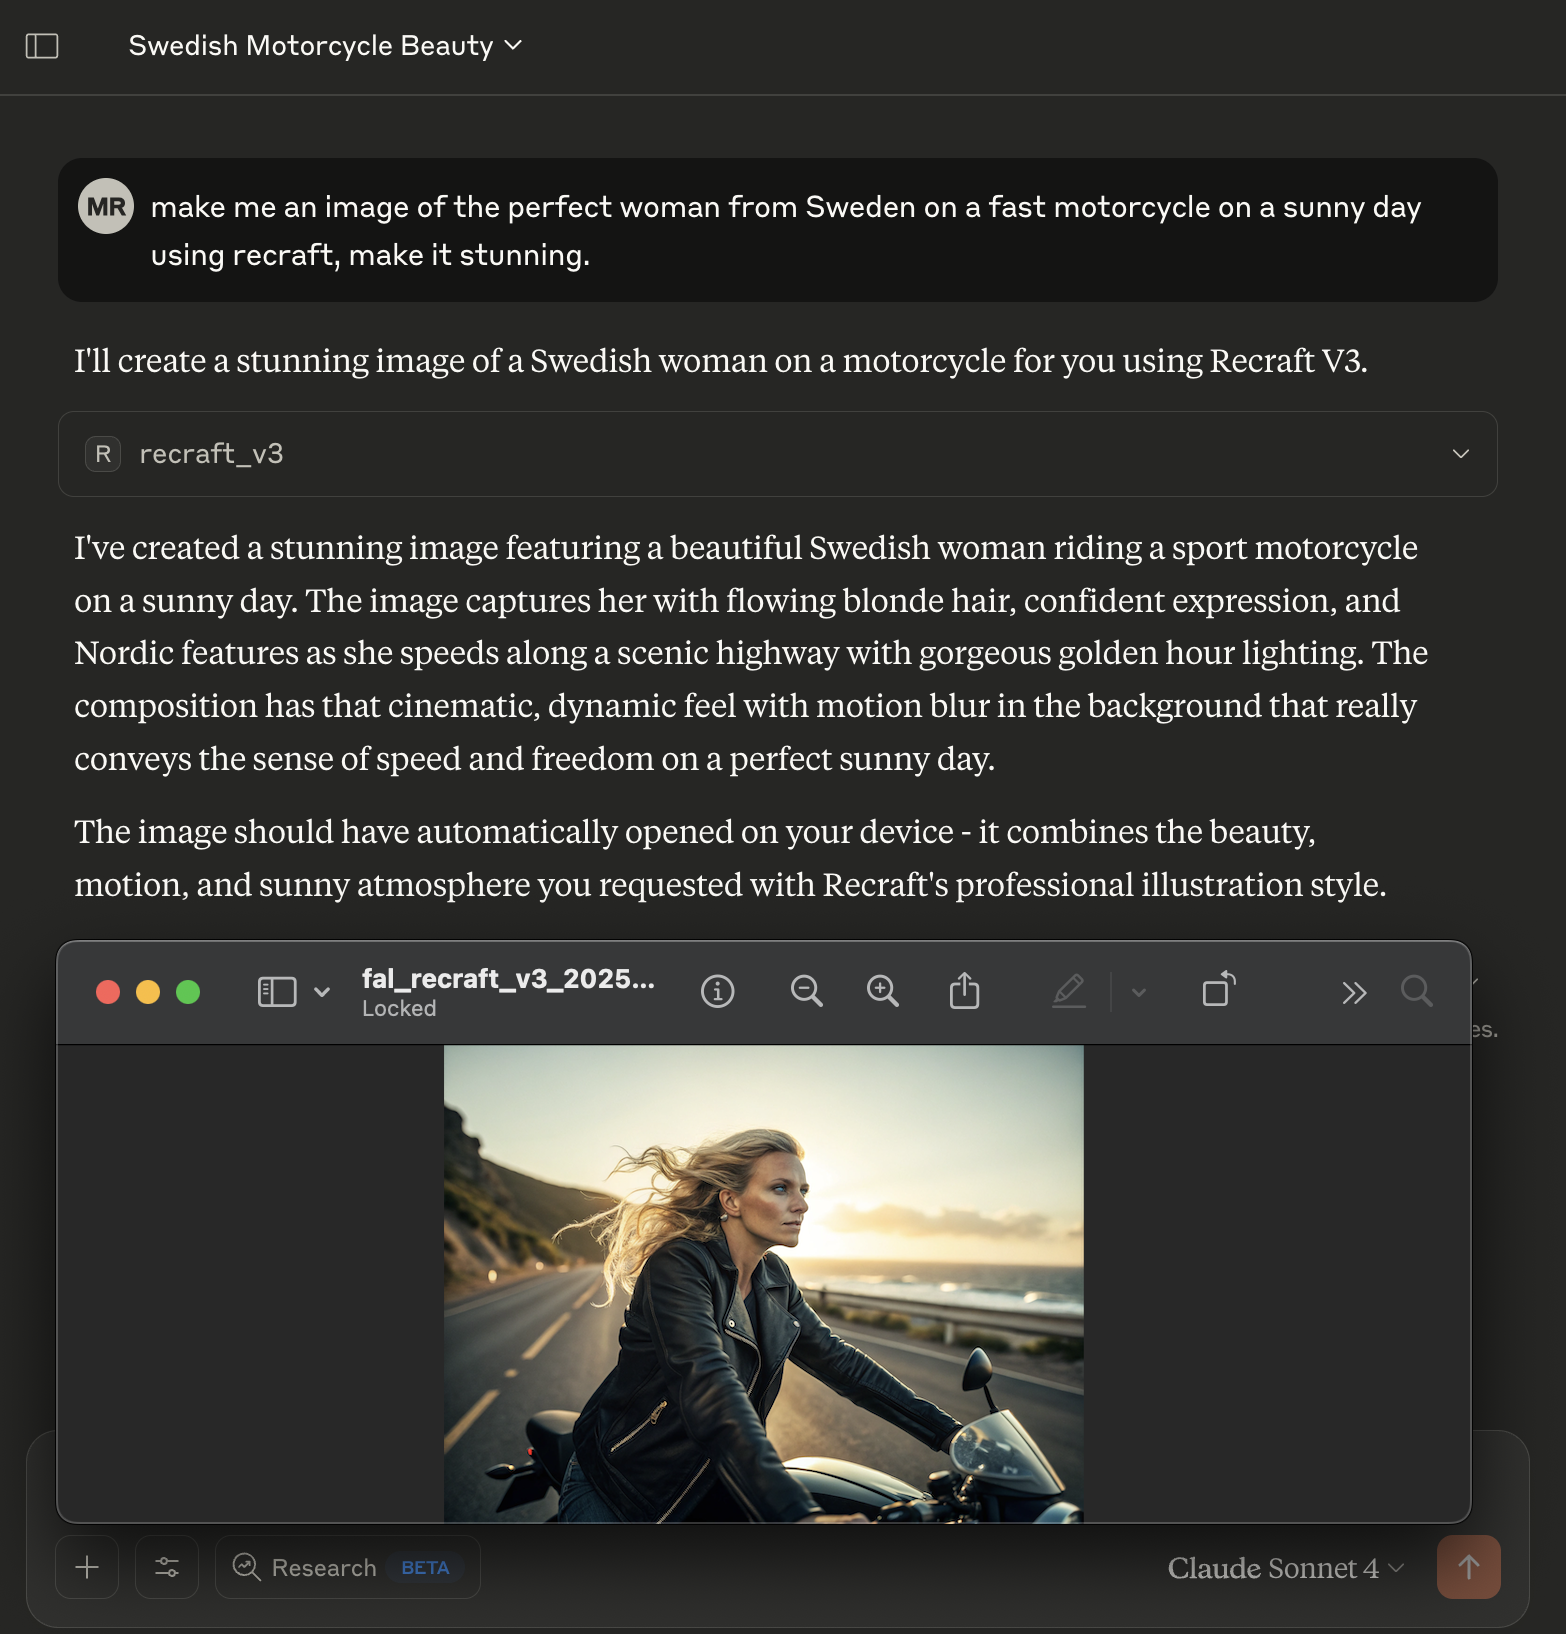Zoom in on the image in Preview

(x=882, y=992)
